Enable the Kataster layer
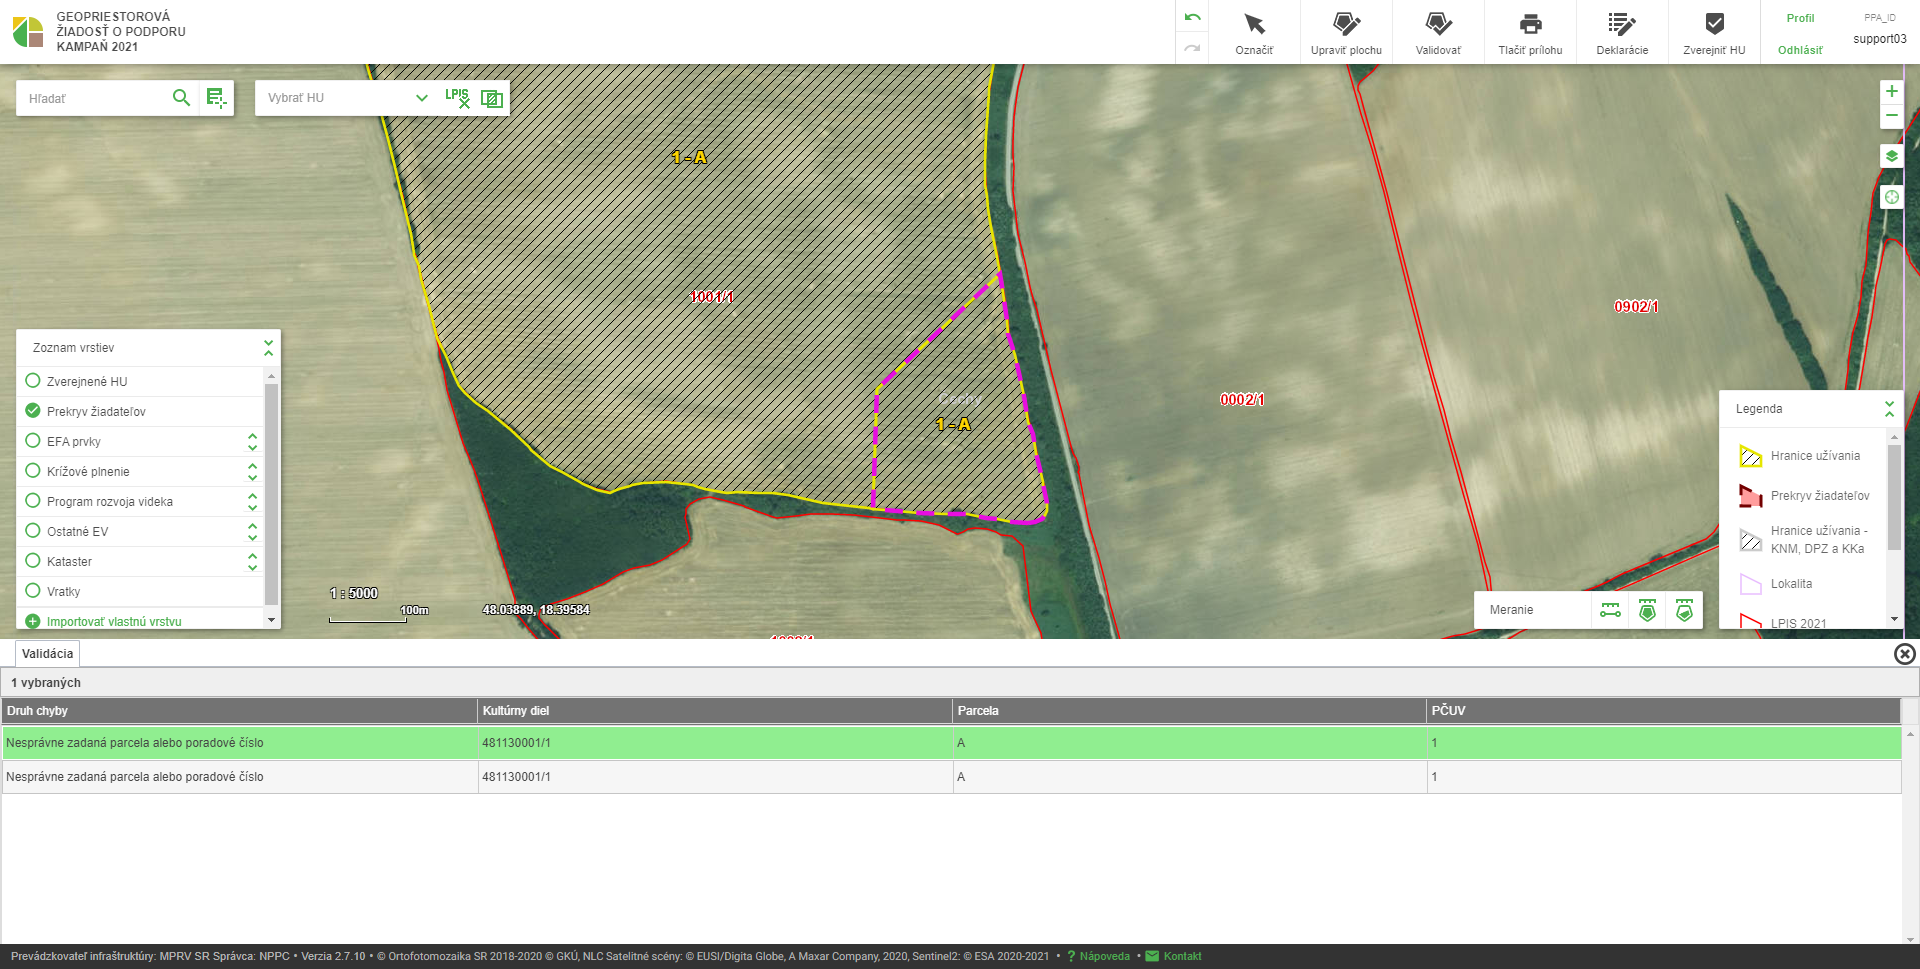Viewport: 1920px width, 969px height. (33, 561)
